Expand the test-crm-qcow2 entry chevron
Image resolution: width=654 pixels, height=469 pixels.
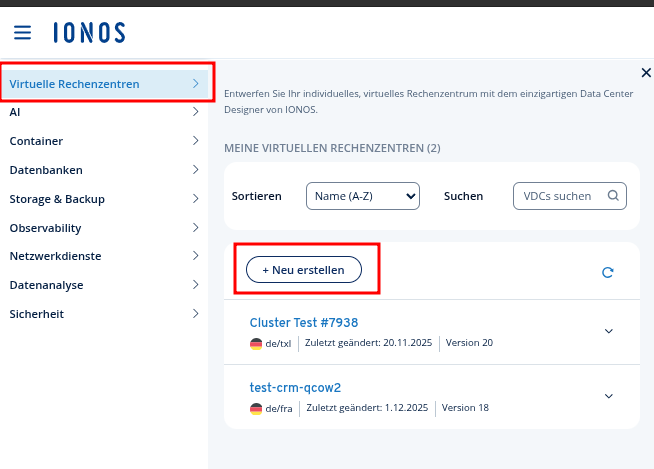pos(609,396)
